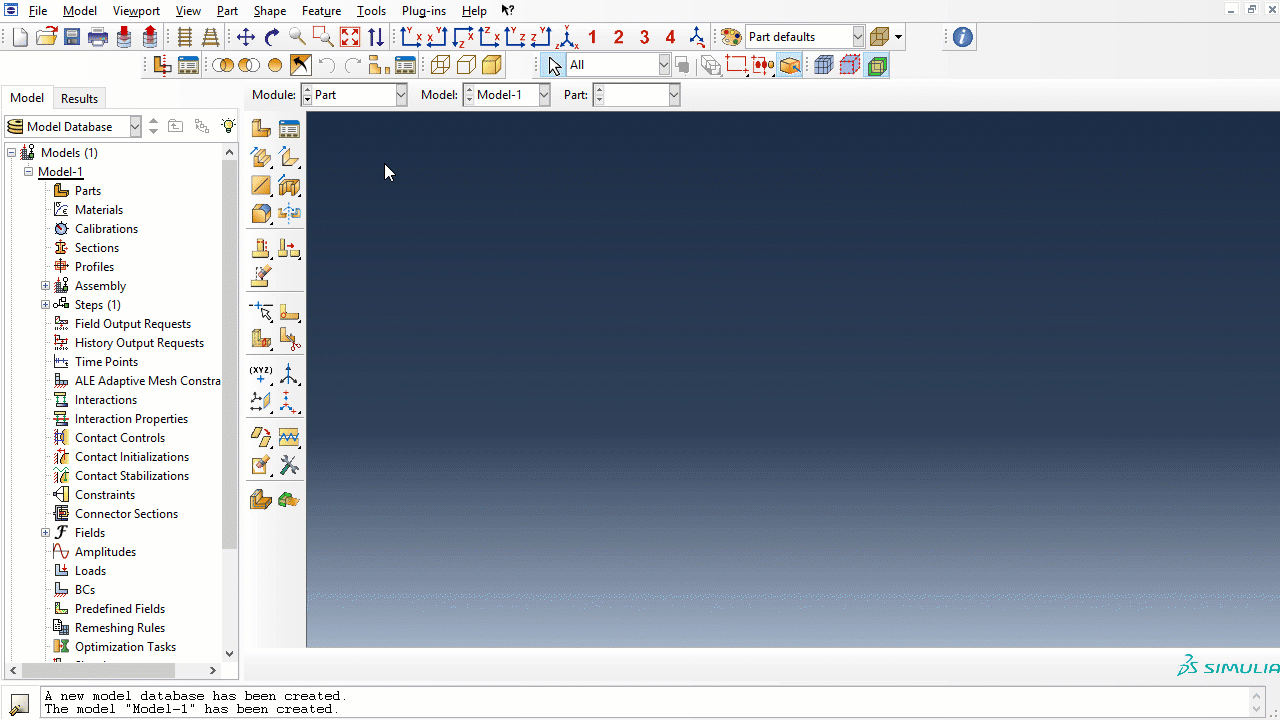Collapse the Model-1 tree node

point(29,172)
